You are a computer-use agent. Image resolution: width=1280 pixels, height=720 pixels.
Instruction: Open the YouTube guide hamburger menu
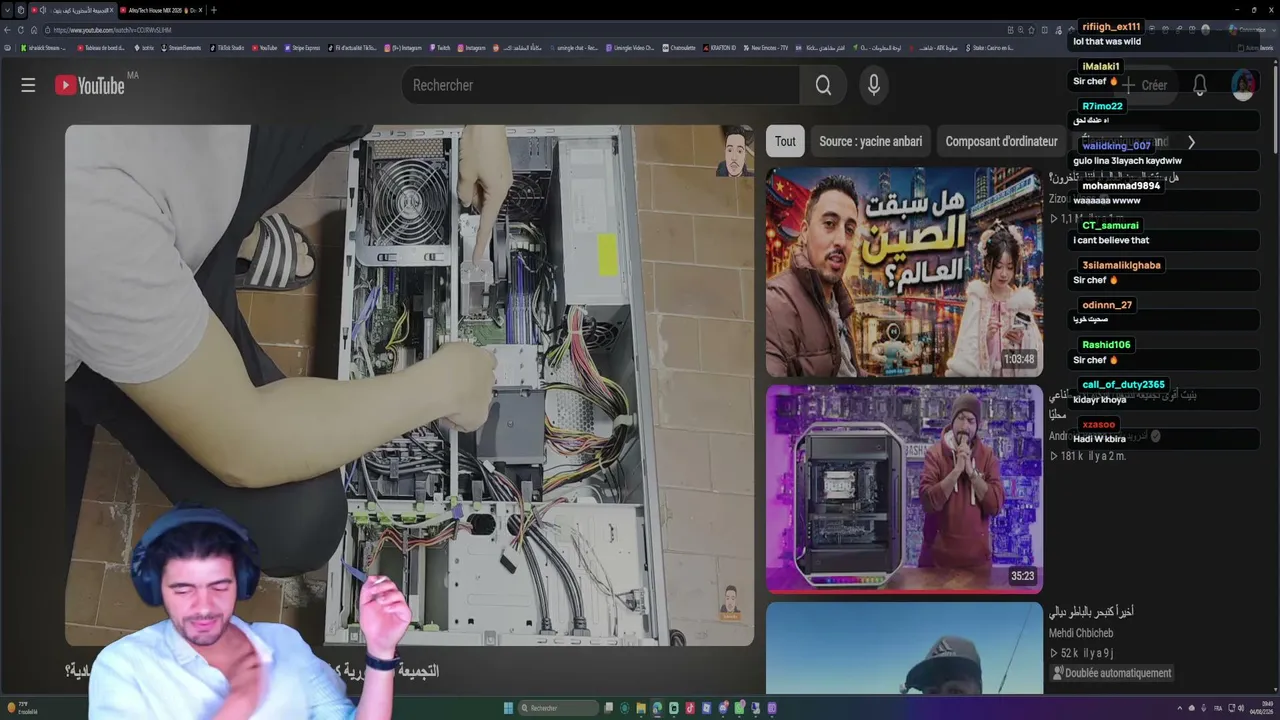pyautogui.click(x=28, y=85)
